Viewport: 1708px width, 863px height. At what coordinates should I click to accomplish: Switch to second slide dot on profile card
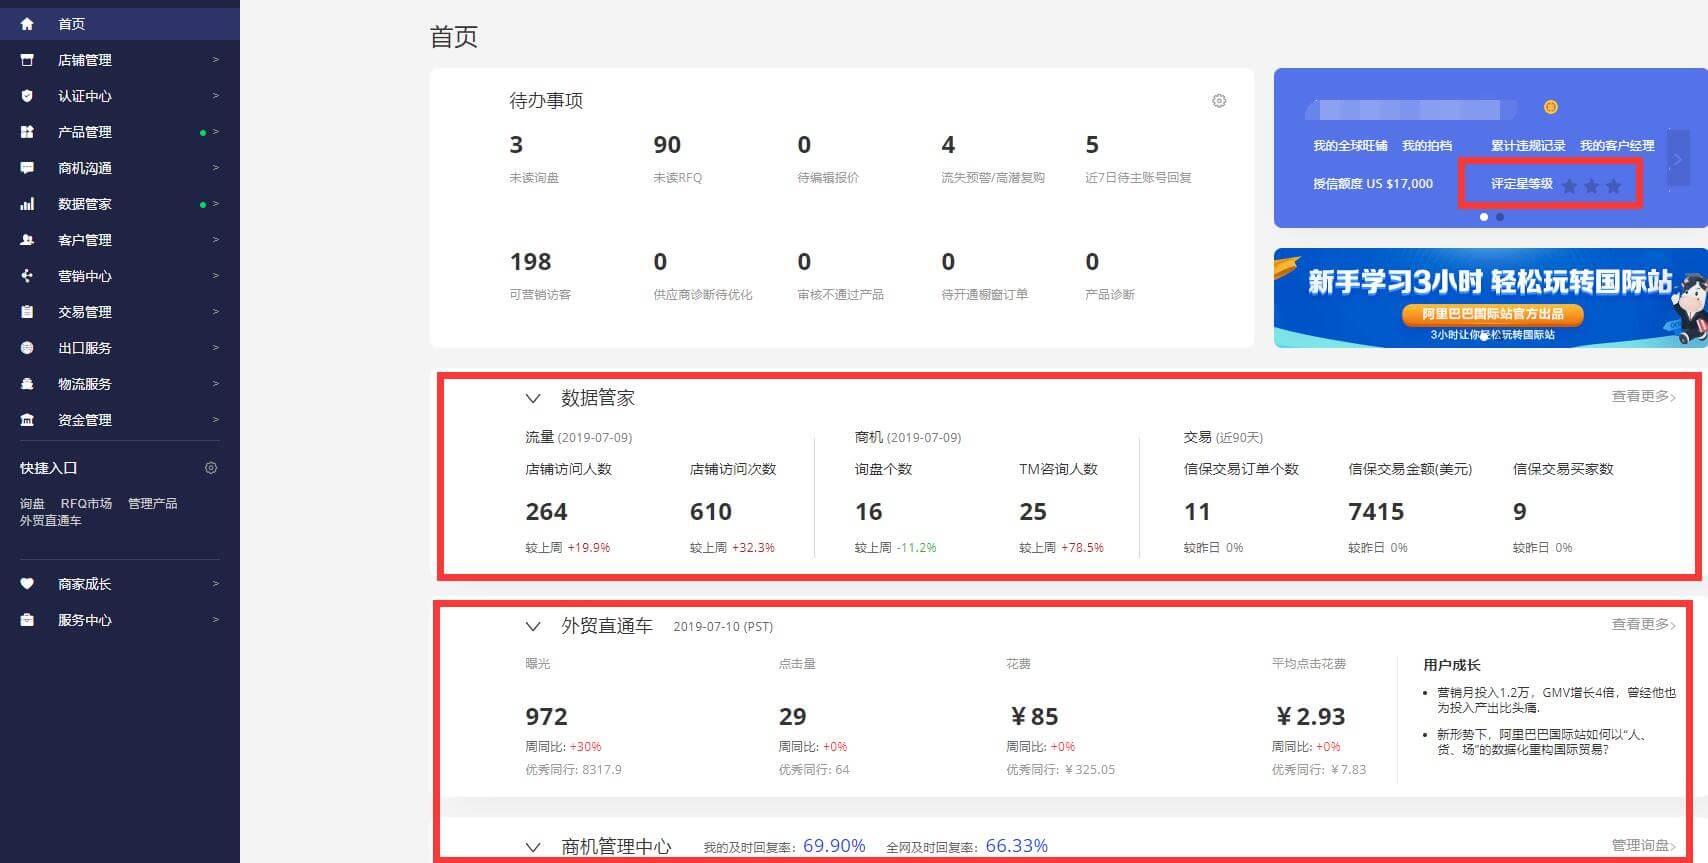click(1499, 217)
